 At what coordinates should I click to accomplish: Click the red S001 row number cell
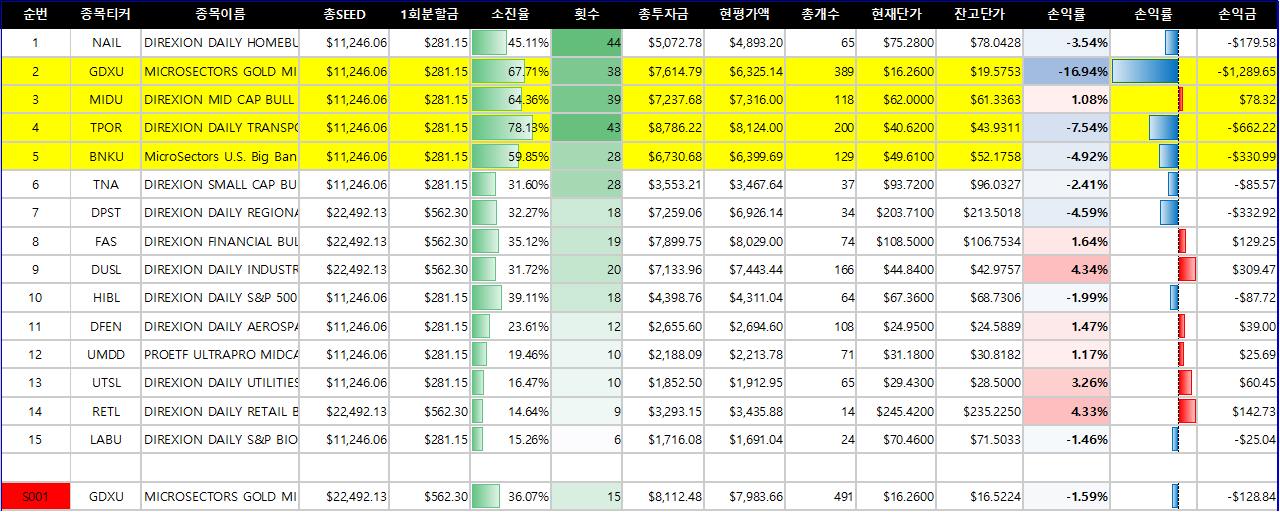tap(35, 496)
